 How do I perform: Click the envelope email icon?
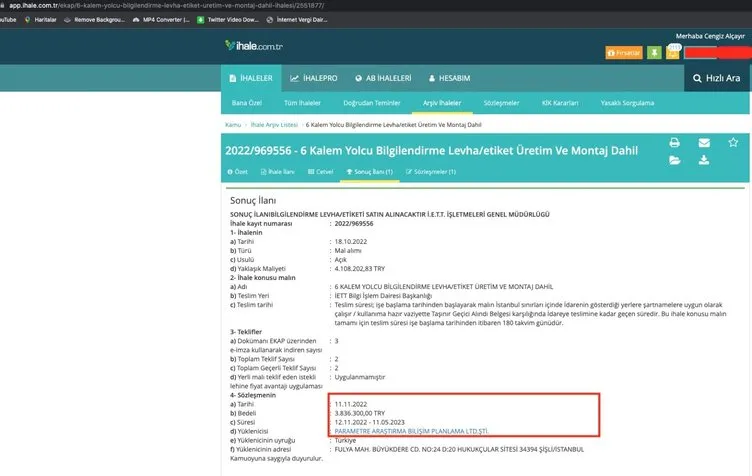(x=704, y=143)
